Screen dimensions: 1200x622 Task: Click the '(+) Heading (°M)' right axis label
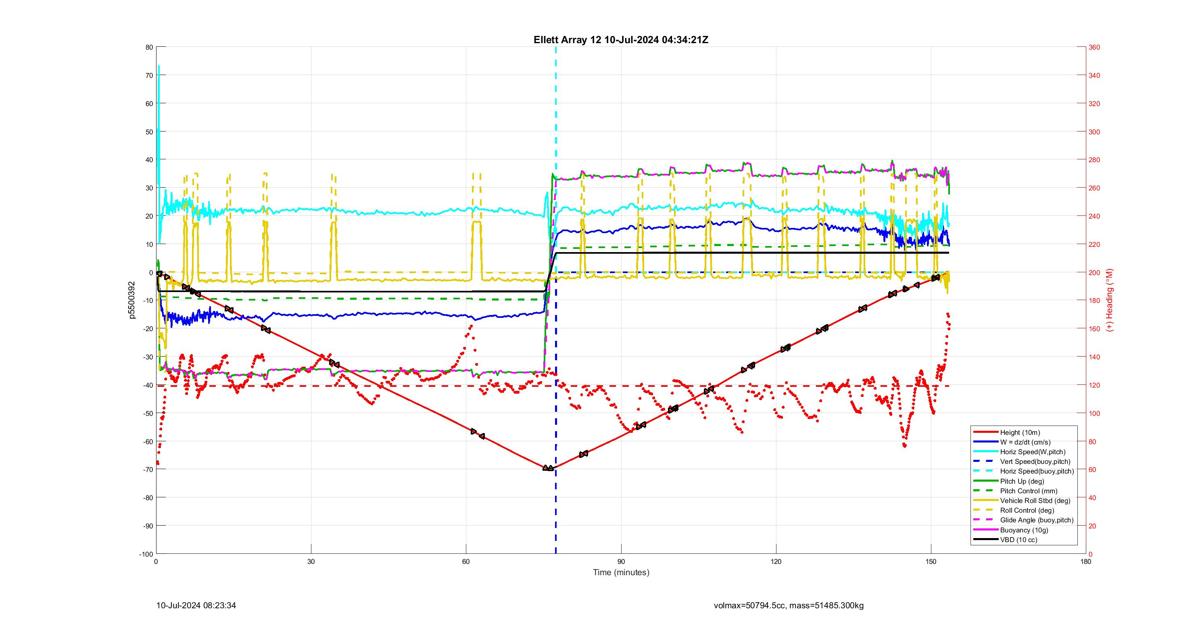(x=1110, y=300)
